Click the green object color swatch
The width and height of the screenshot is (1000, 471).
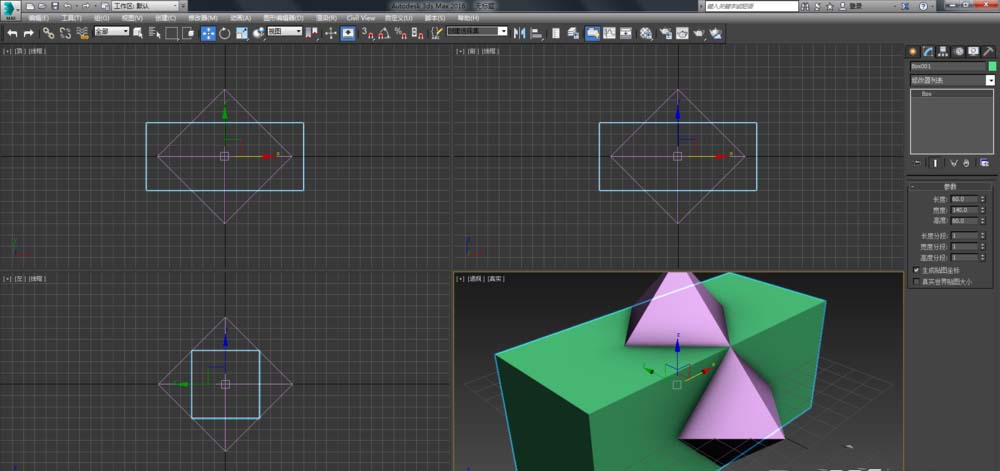click(x=992, y=66)
